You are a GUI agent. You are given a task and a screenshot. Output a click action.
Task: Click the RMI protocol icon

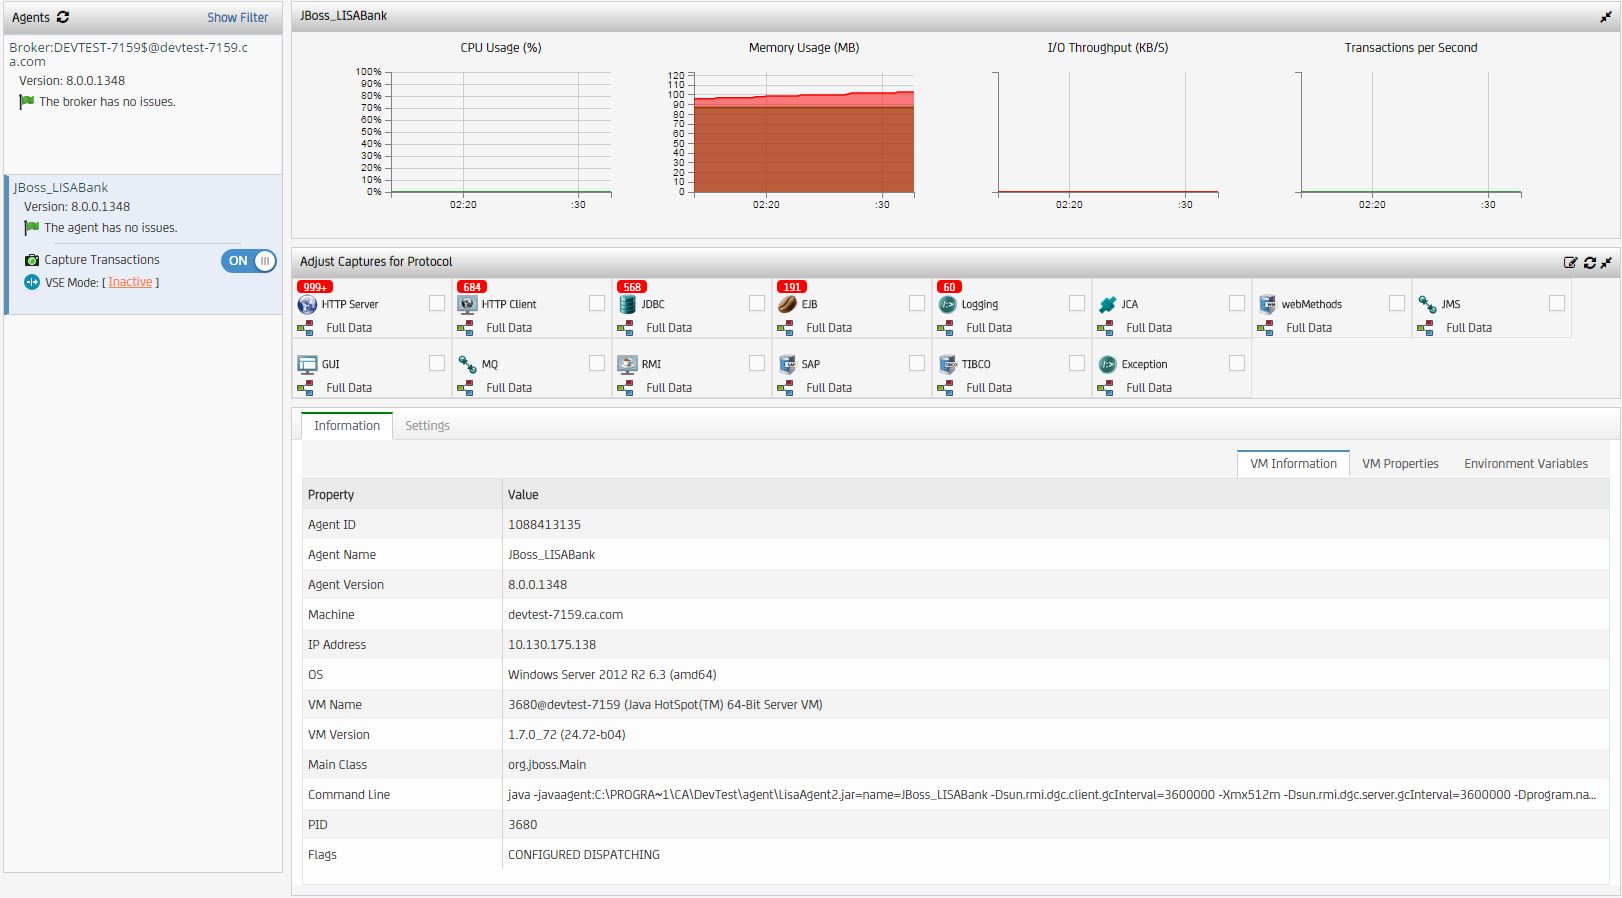[x=627, y=364]
